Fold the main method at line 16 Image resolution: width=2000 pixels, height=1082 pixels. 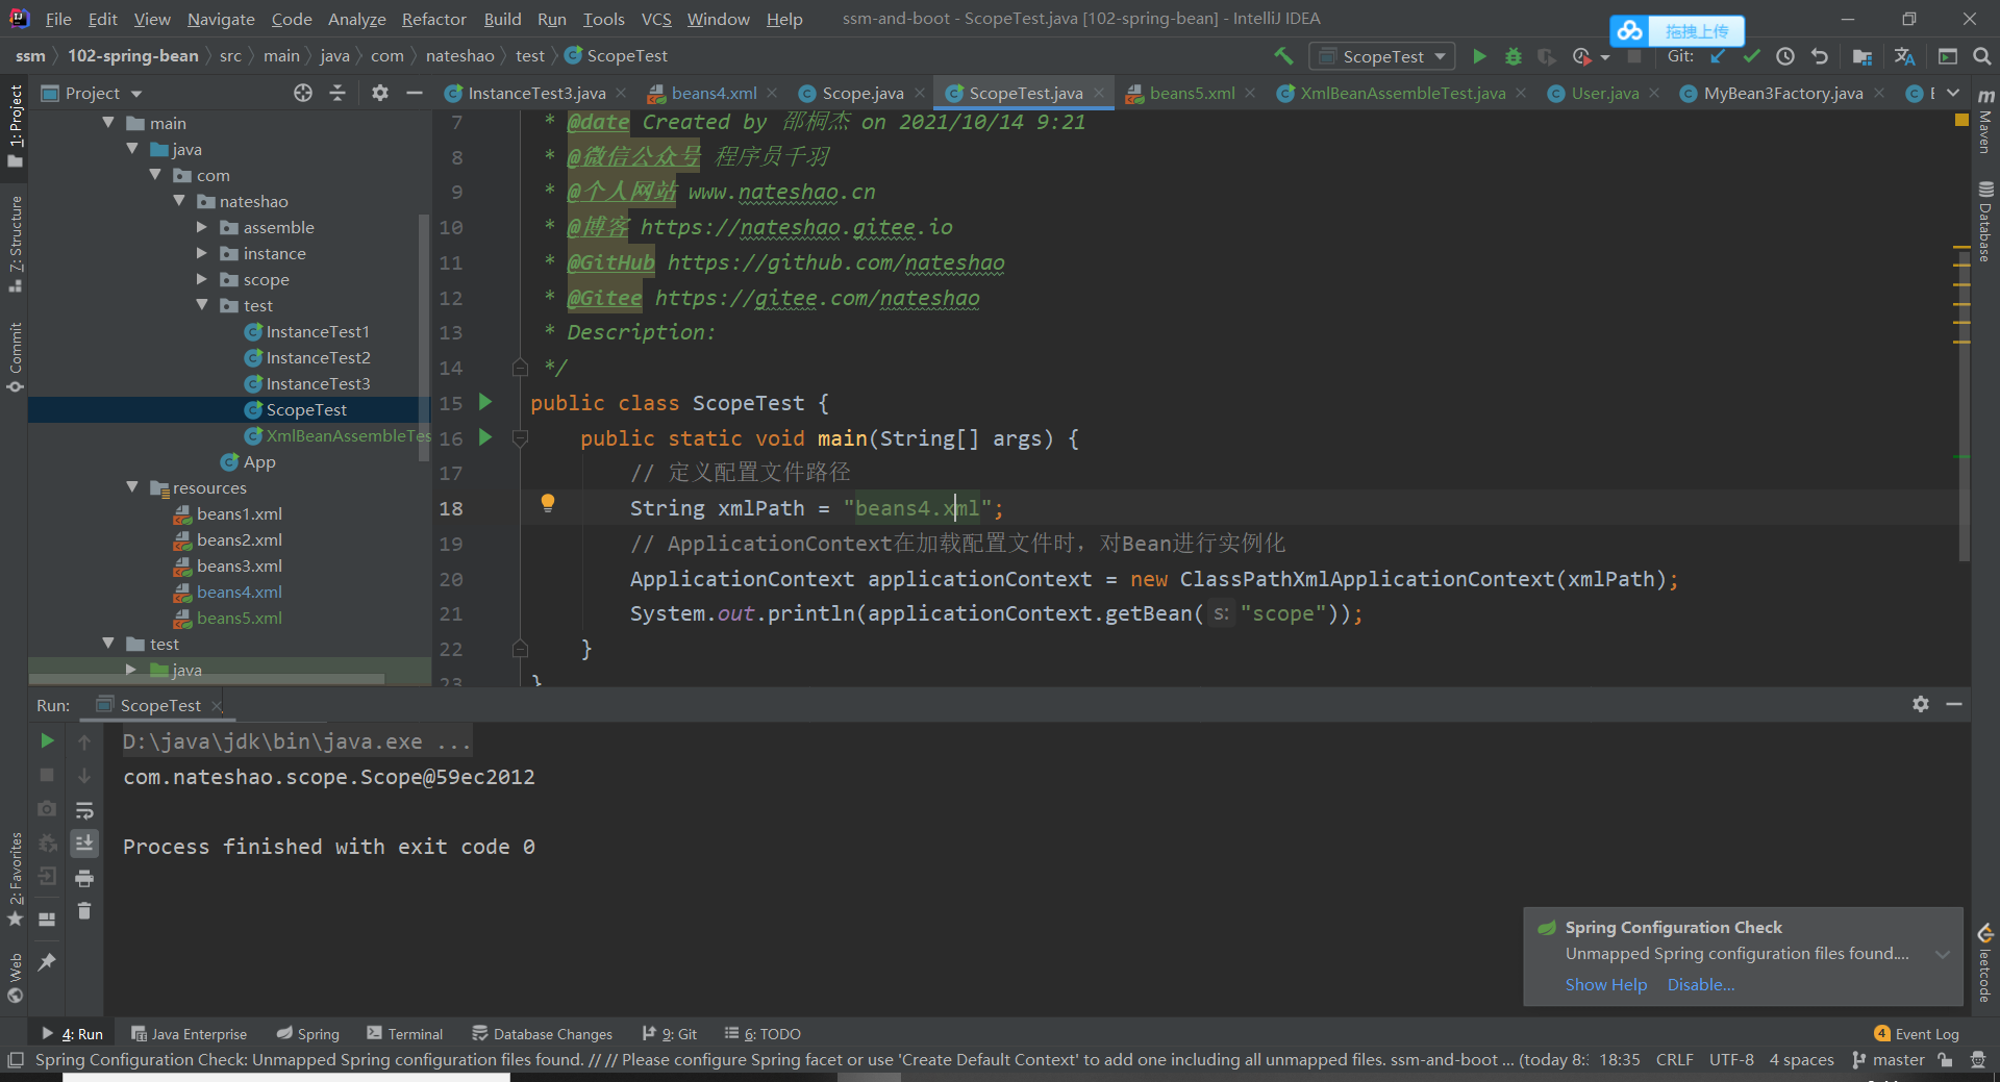520,437
